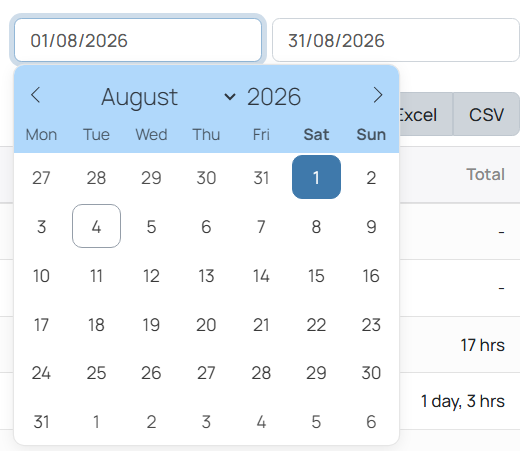Choose 15 August in the calendar

(316, 276)
